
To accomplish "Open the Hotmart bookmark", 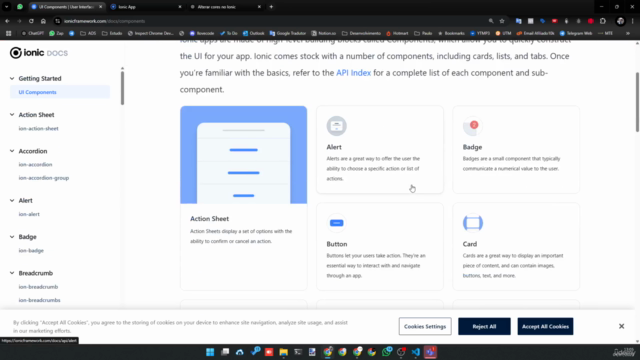I will pos(397,33).
